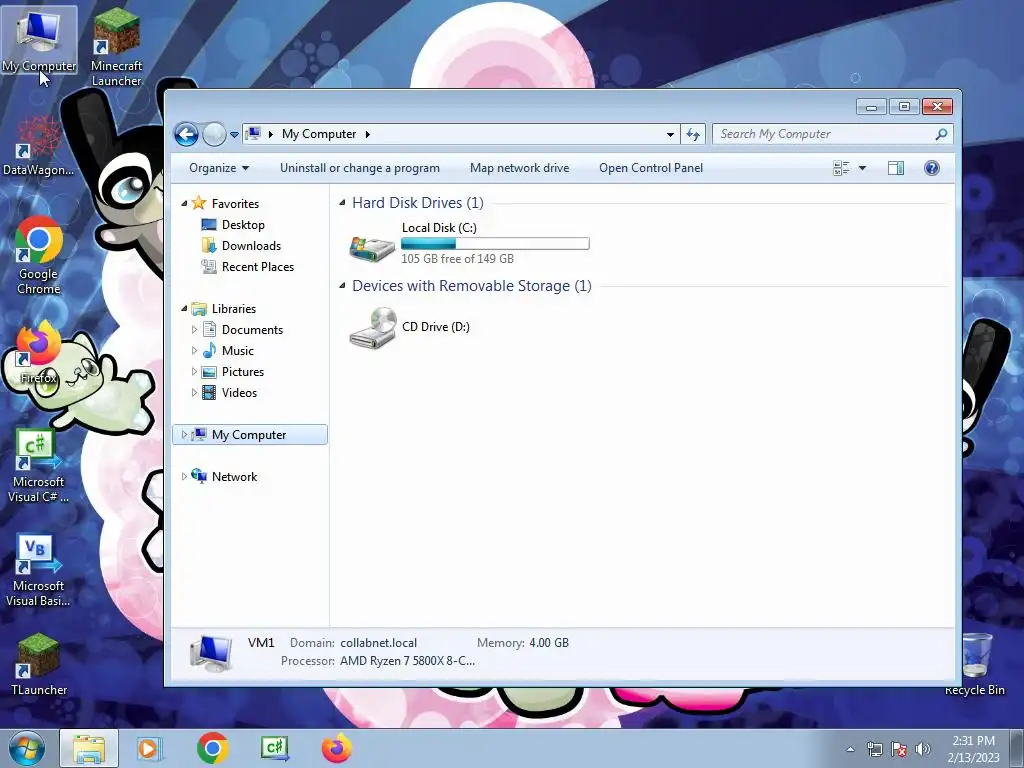Expand the Network node
Screen dimensions: 1024x768
(184, 476)
